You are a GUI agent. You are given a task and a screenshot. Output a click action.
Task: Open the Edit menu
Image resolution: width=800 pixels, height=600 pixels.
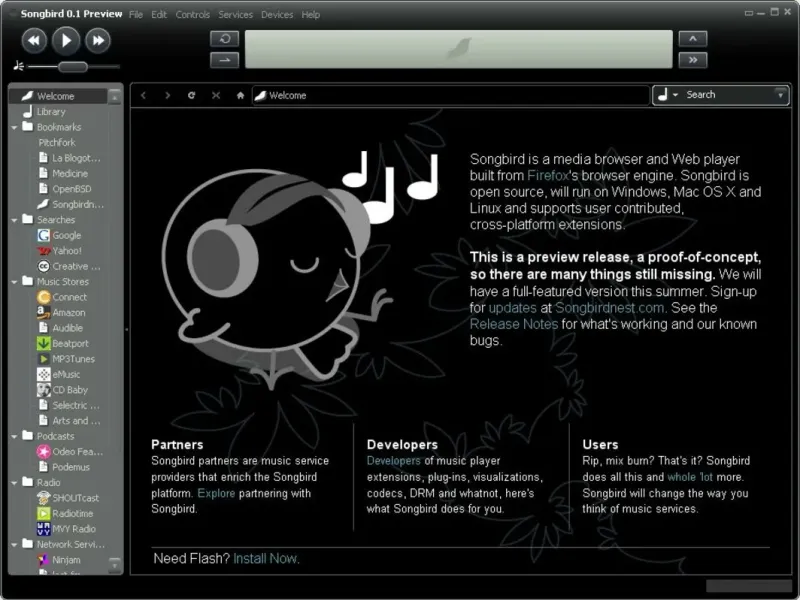coord(159,15)
